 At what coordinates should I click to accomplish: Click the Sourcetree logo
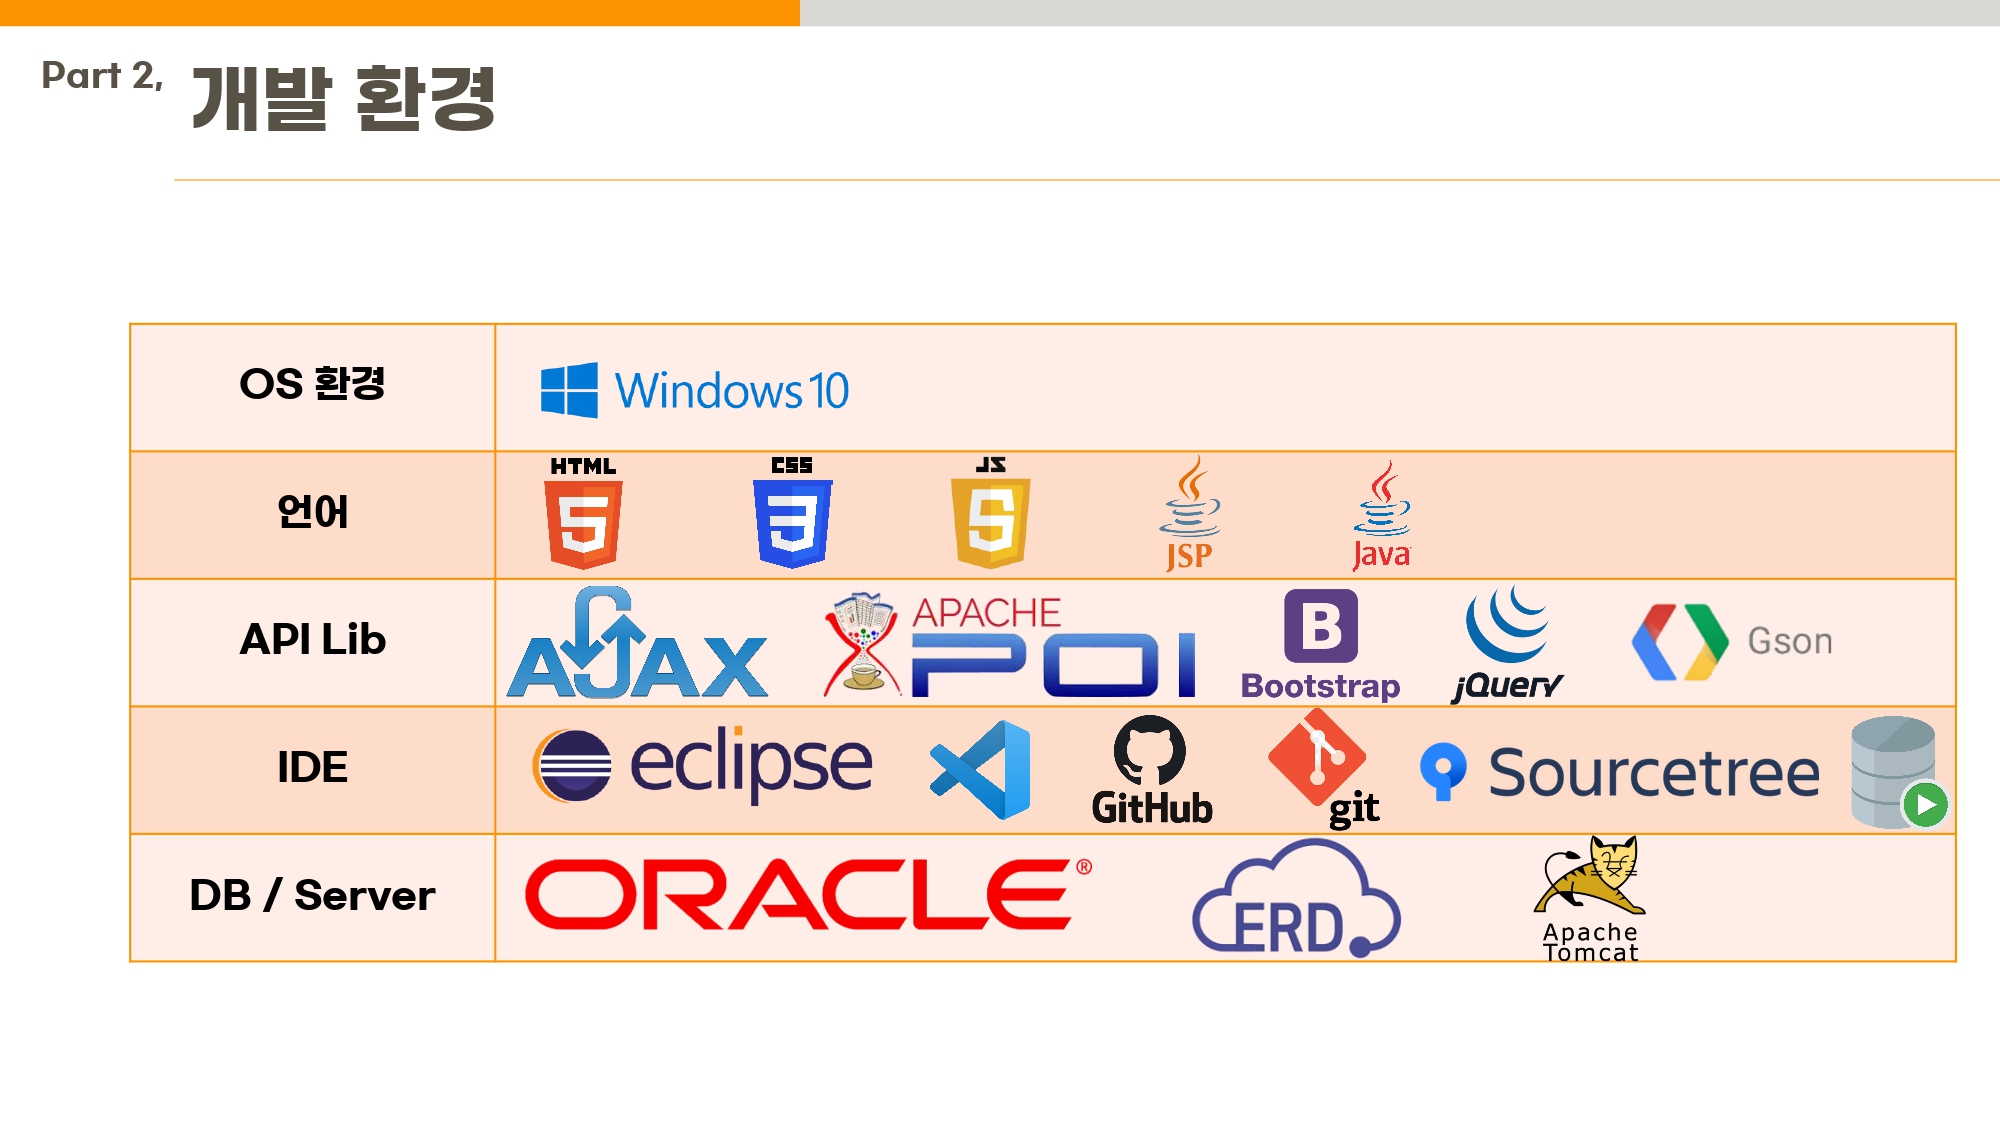pyautogui.click(x=1620, y=772)
